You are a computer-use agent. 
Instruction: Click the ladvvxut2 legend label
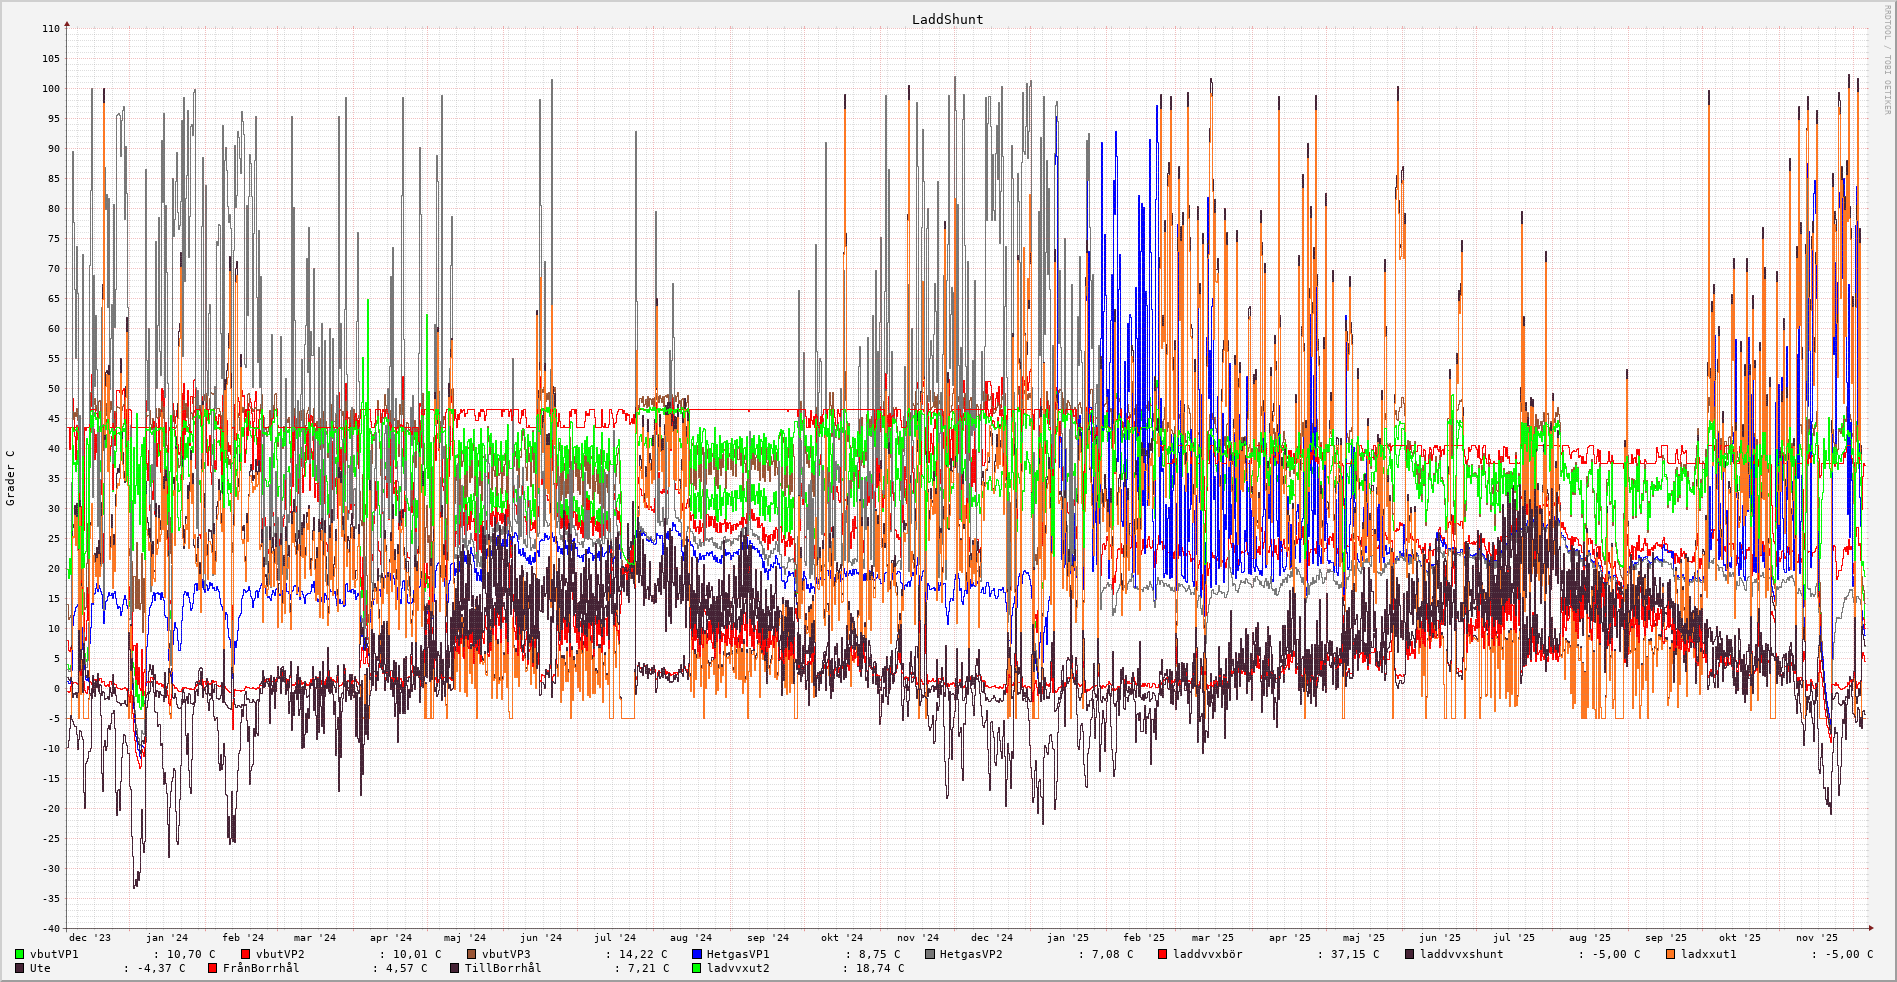point(738,968)
